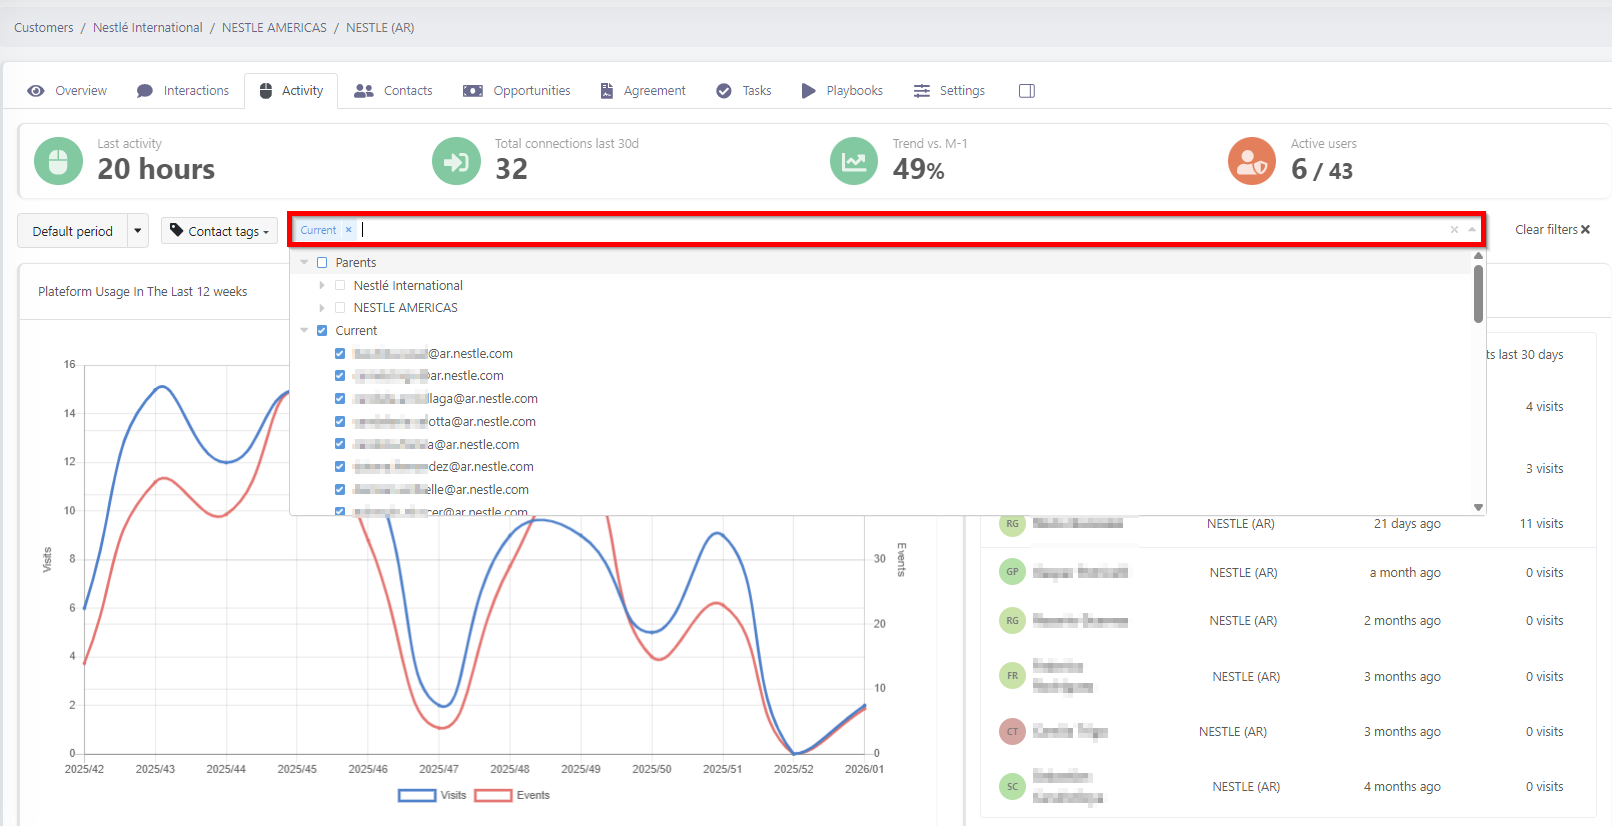Screen dimensions: 1612x826
Task: Check the Parents checkbox
Action: click(x=322, y=263)
